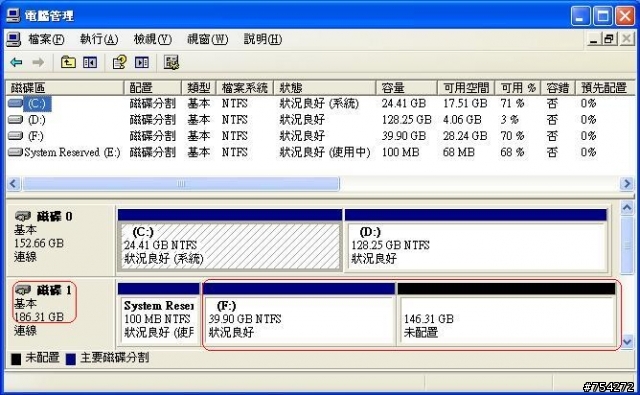Open the 檔案(F) menu
Screen dimensions: 640x395
[x=46, y=39]
